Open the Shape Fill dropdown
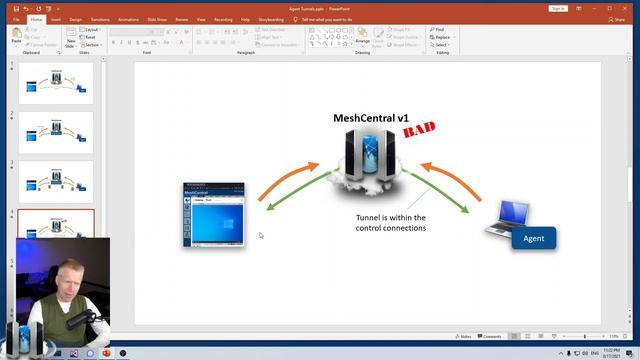This screenshot has height=360, width=640. click(x=400, y=30)
